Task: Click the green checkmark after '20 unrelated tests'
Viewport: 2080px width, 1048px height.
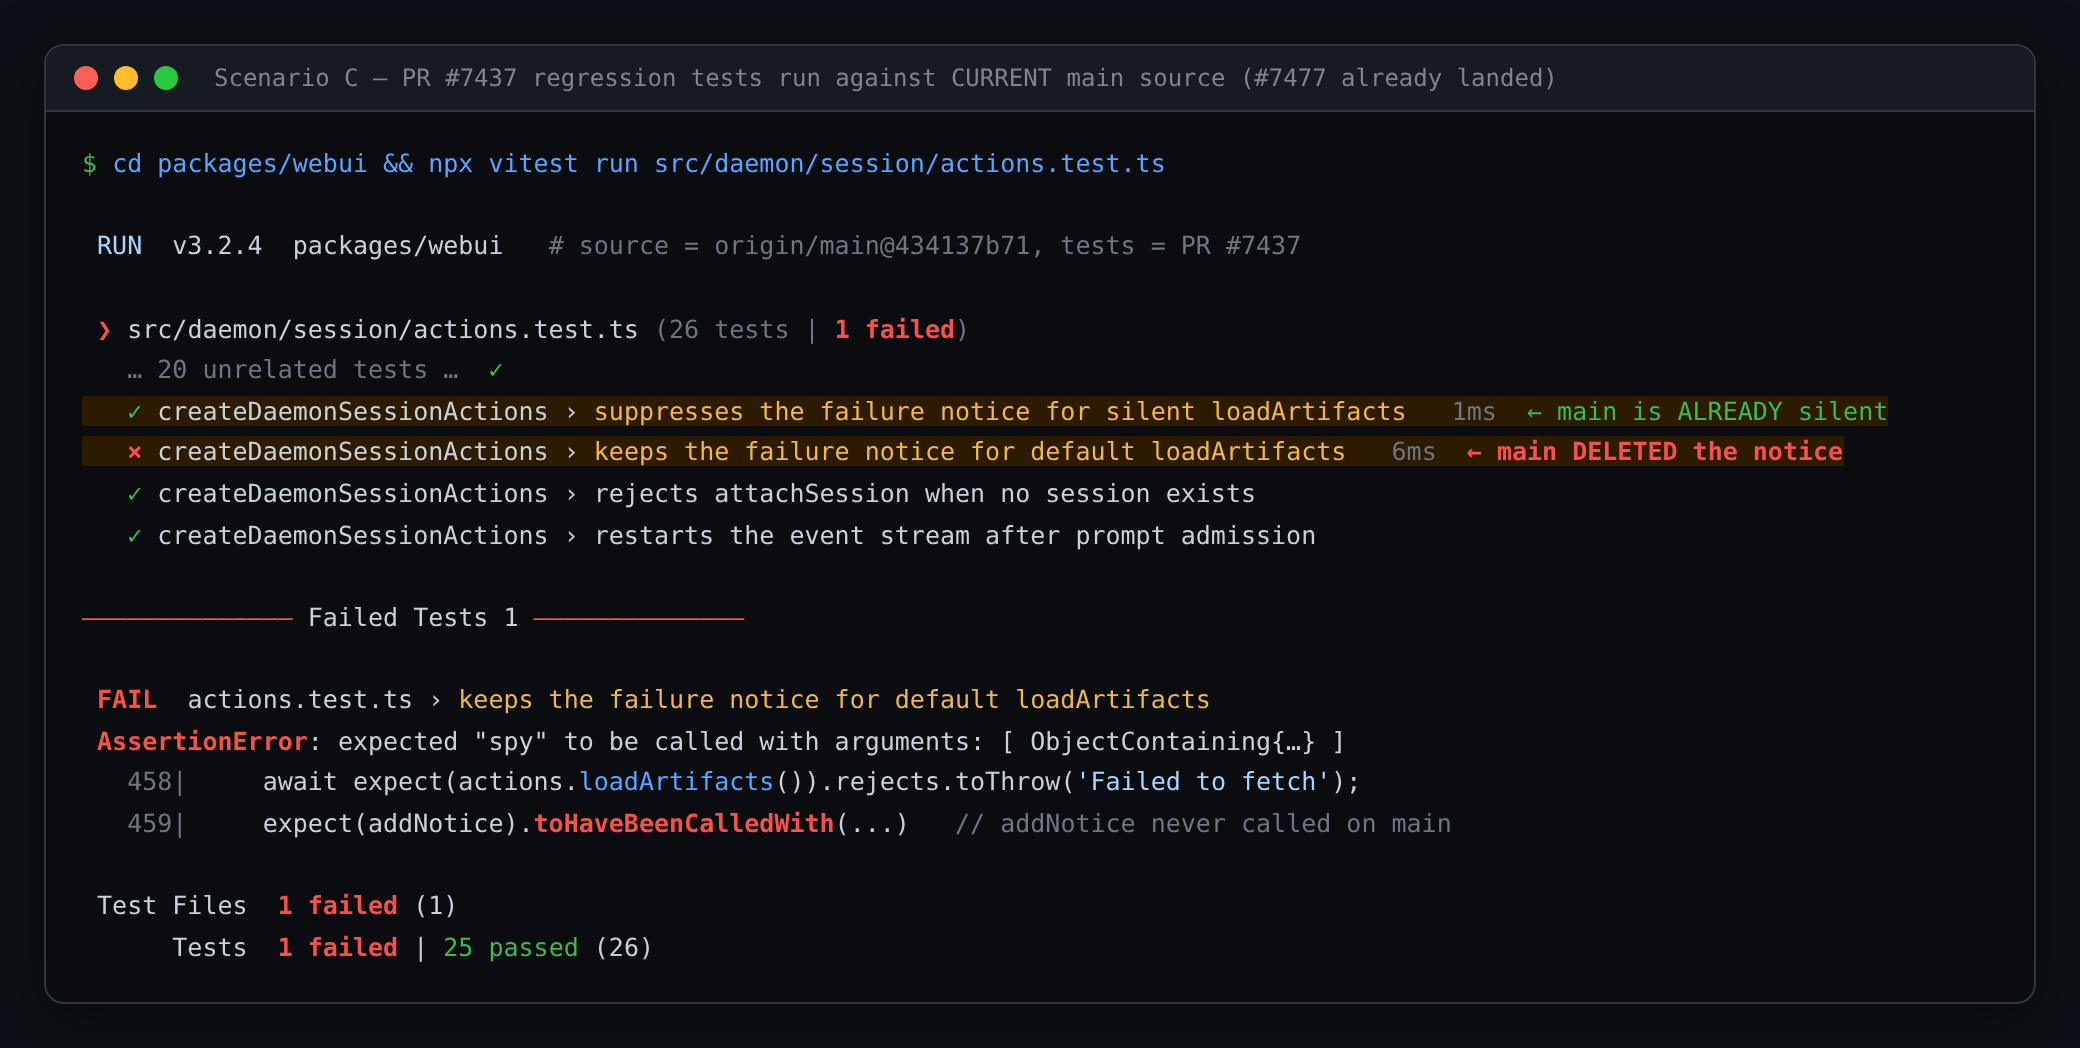Action: [496, 370]
